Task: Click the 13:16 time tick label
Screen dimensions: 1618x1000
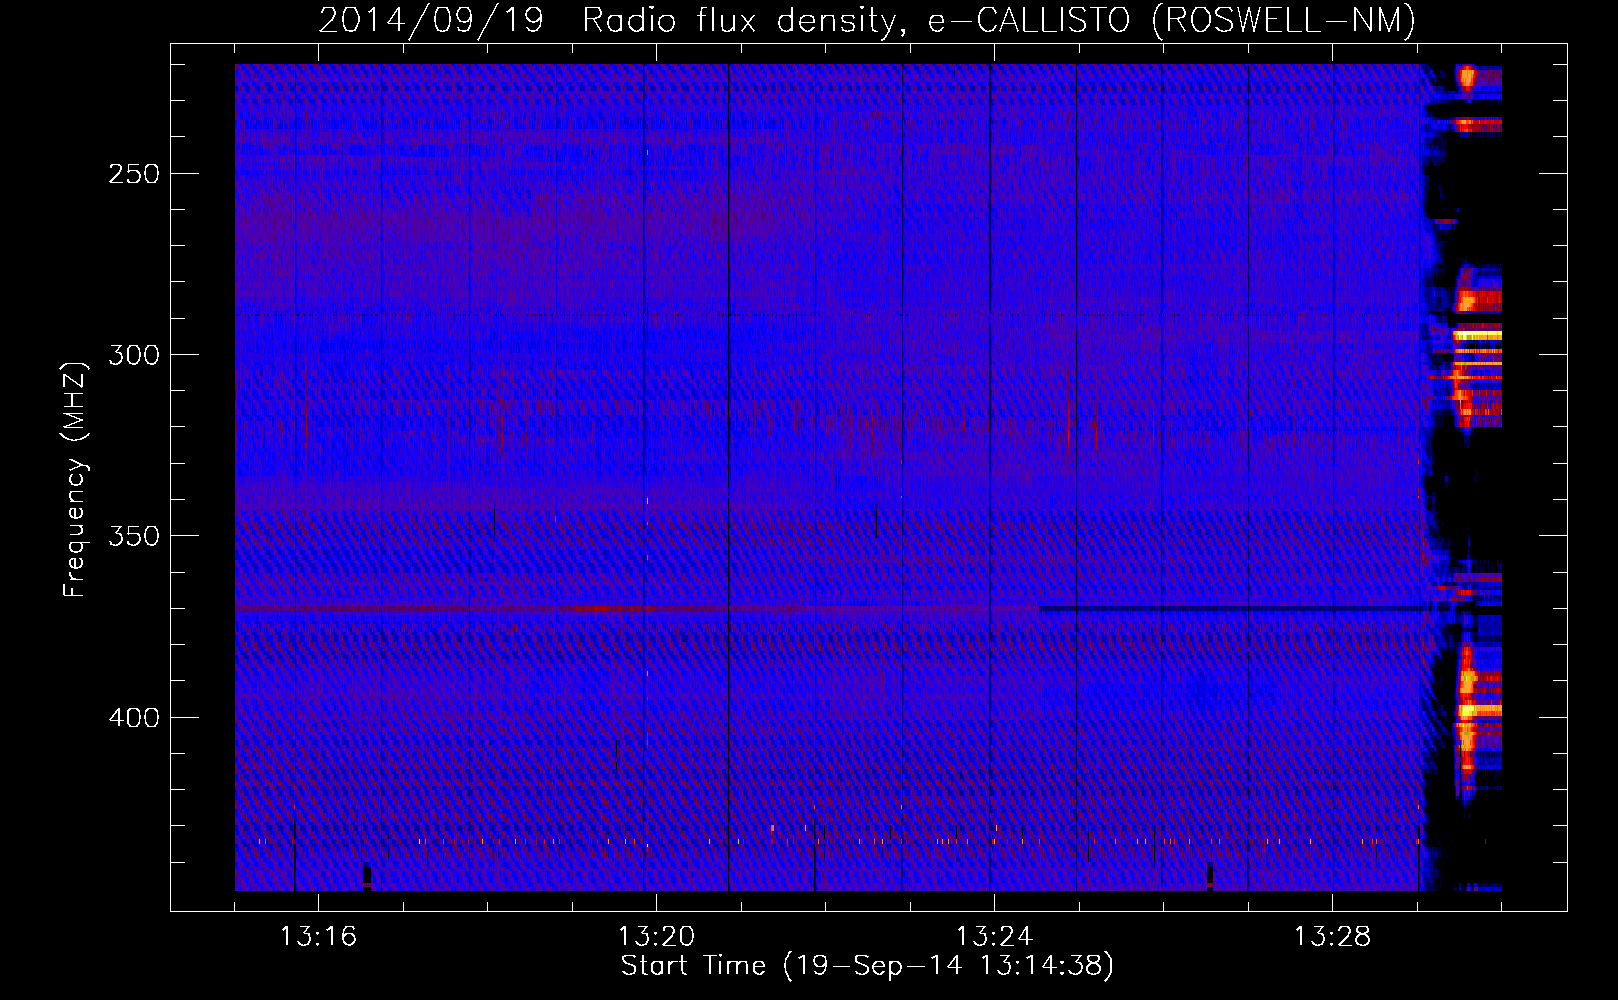Action: pyautogui.click(x=318, y=937)
